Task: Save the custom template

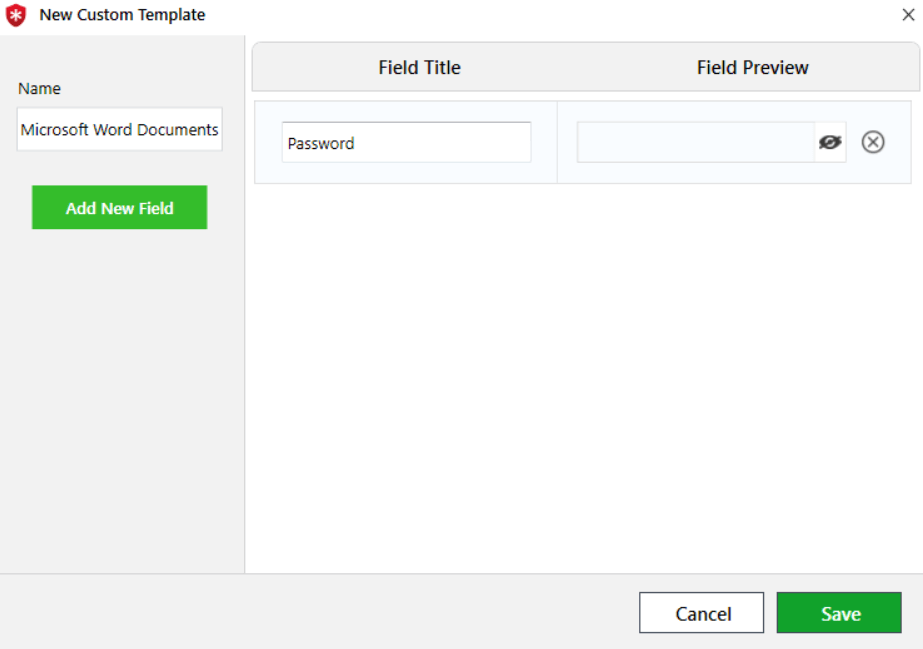Action: (x=839, y=613)
